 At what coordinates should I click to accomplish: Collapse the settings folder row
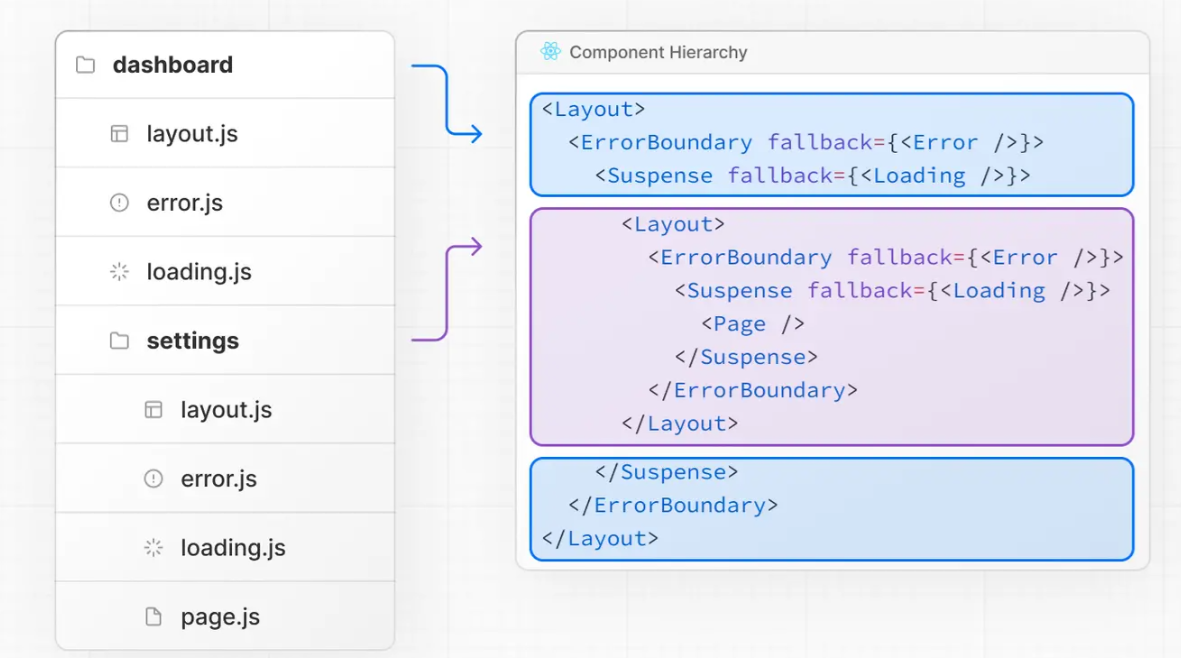(x=192, y=341)
